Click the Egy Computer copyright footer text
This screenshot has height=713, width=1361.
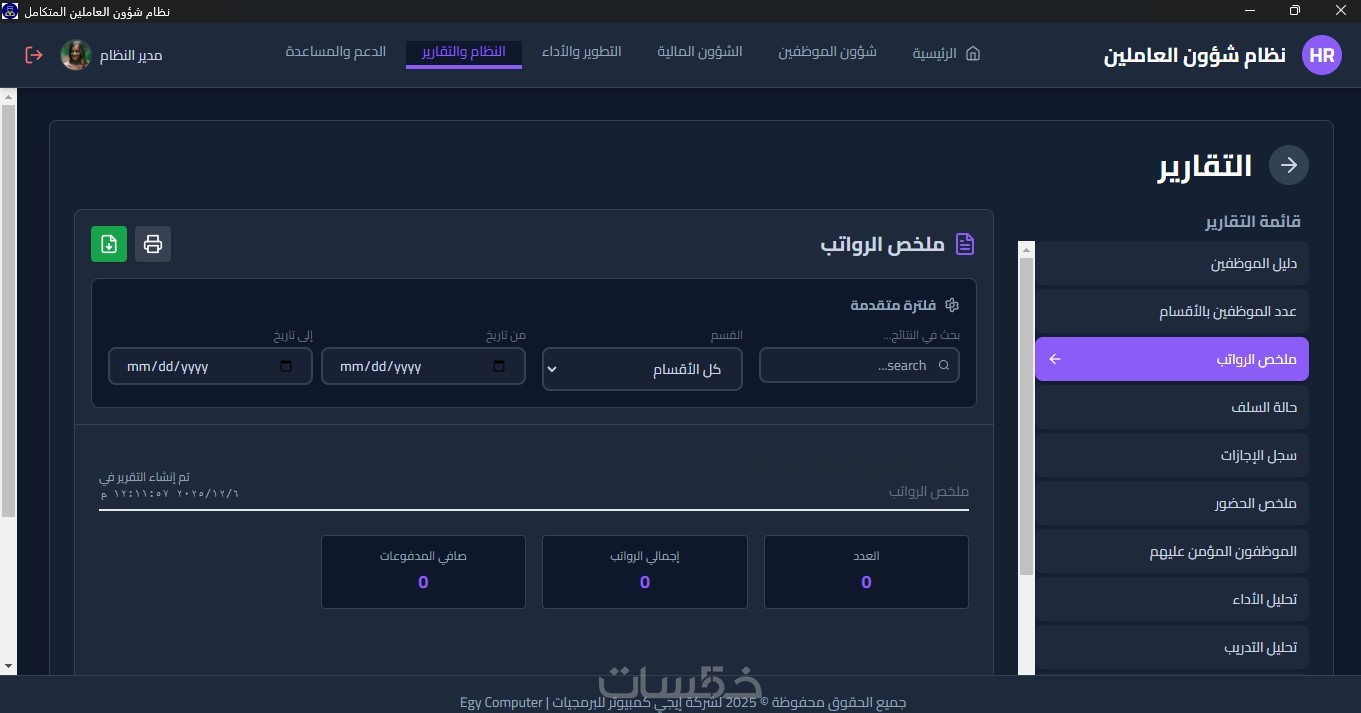[x=683, y=702]
